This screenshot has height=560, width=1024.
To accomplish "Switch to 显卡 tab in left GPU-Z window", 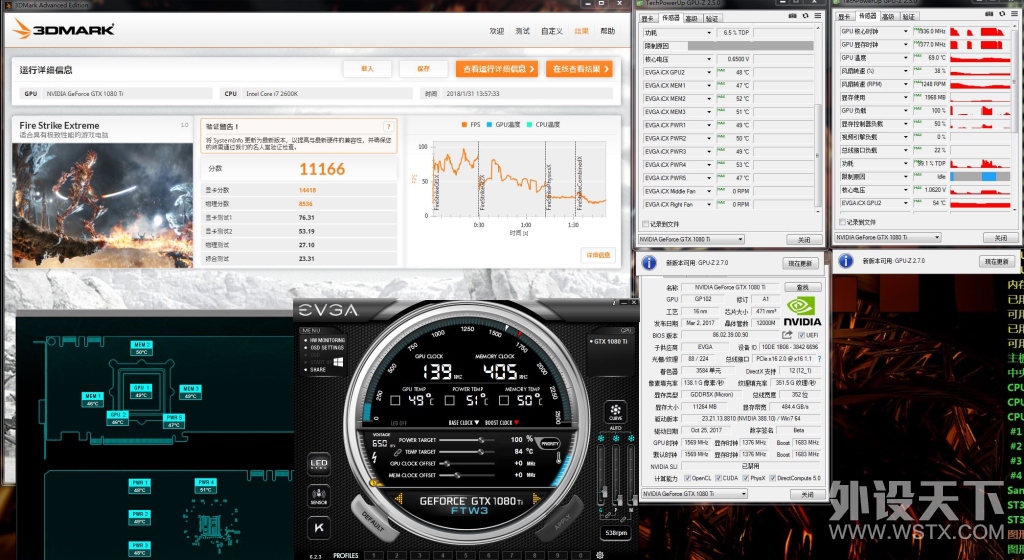I will [647, 18].
